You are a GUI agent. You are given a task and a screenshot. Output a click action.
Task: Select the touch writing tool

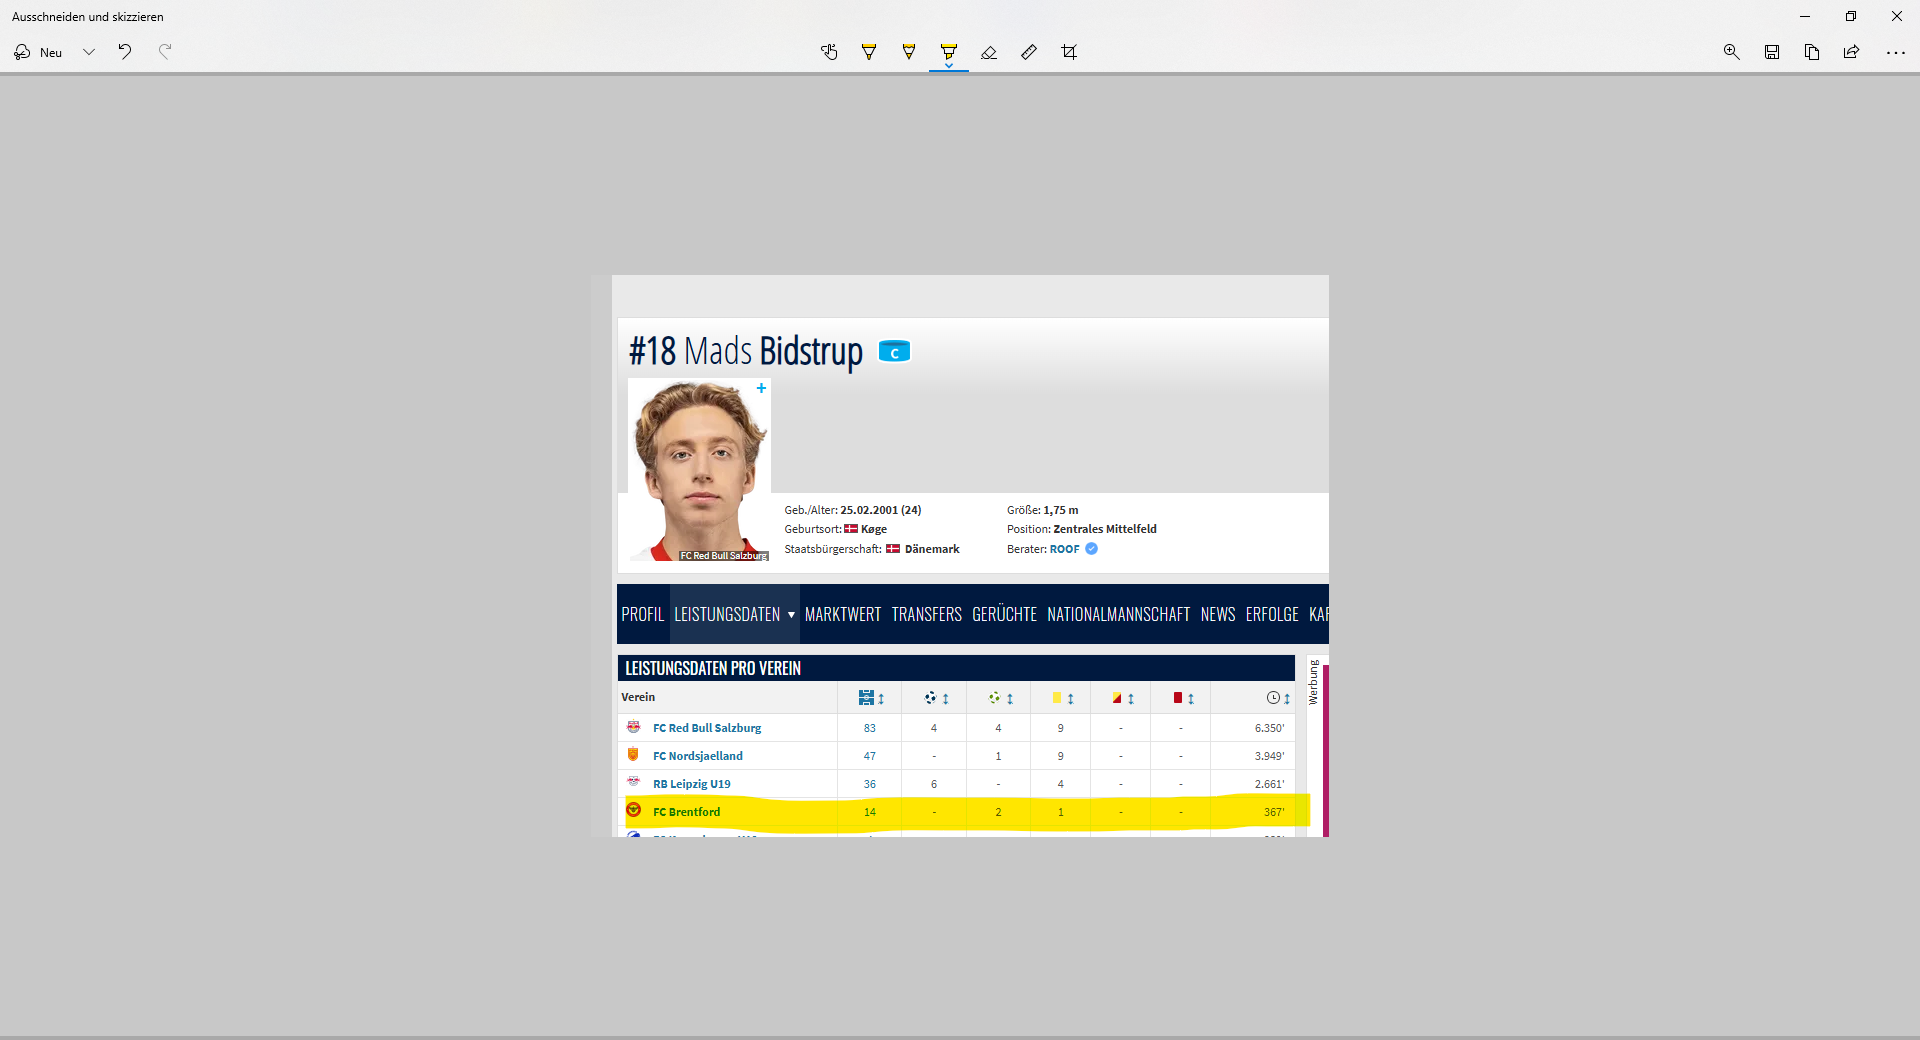829,52
